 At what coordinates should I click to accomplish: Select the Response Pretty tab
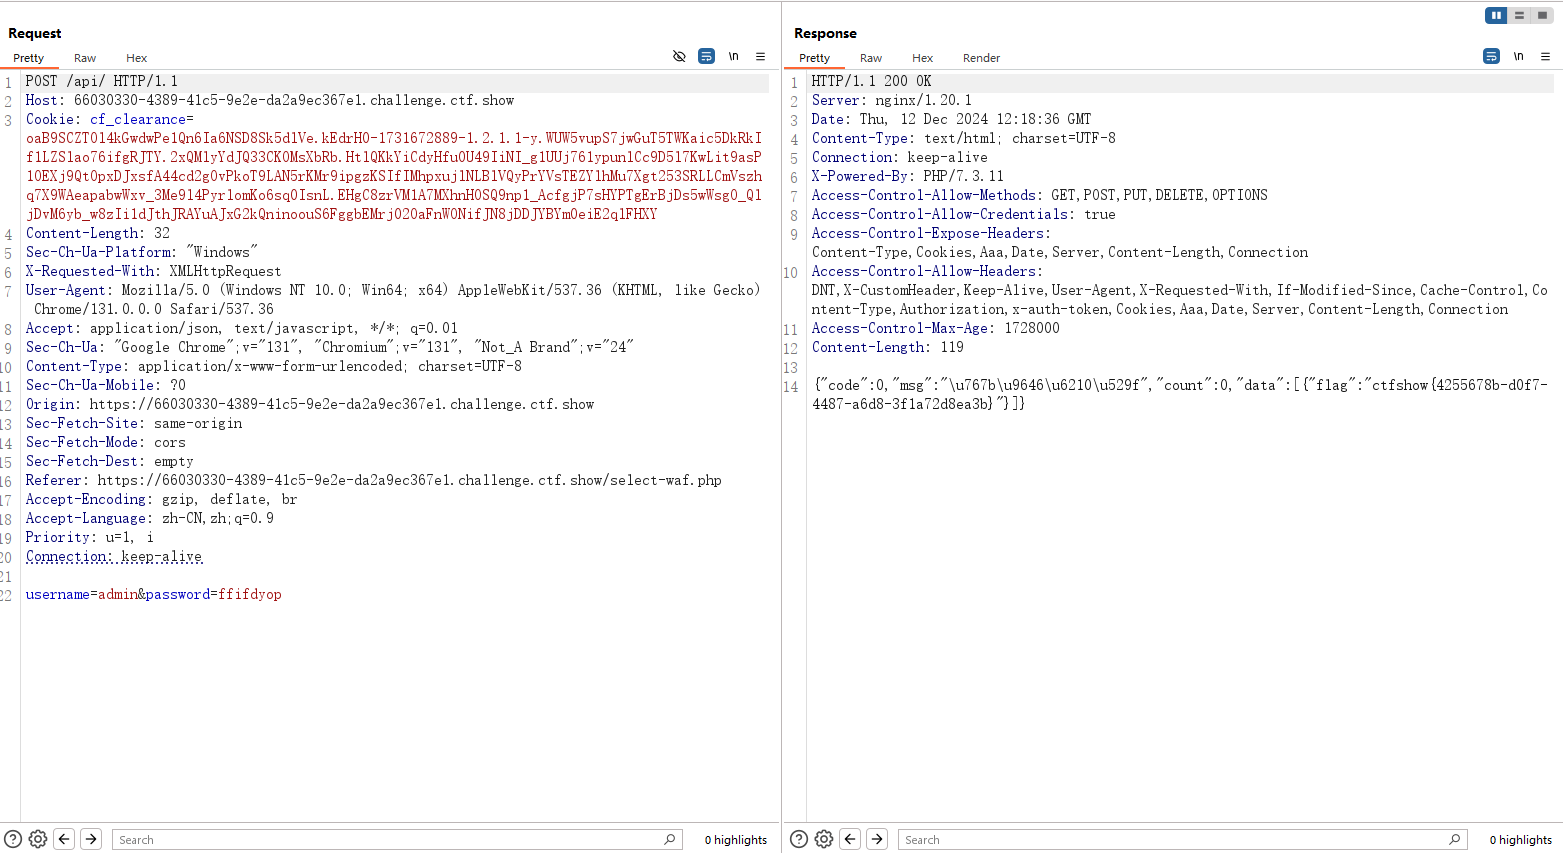pos(814,58)
